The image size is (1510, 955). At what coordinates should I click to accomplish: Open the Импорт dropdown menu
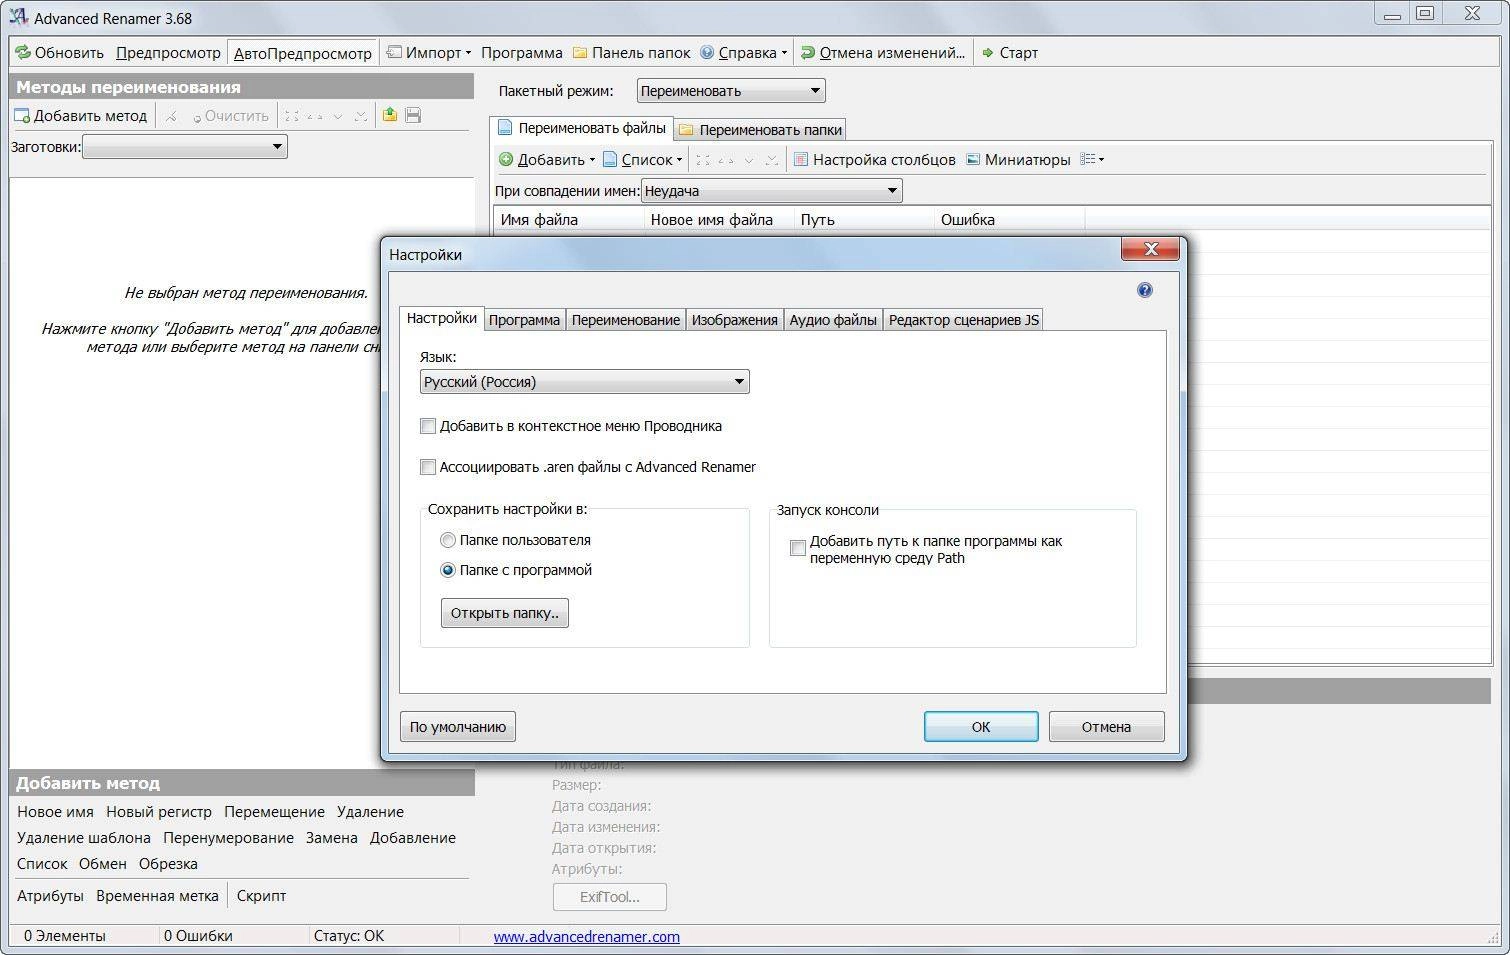[429, 52]
